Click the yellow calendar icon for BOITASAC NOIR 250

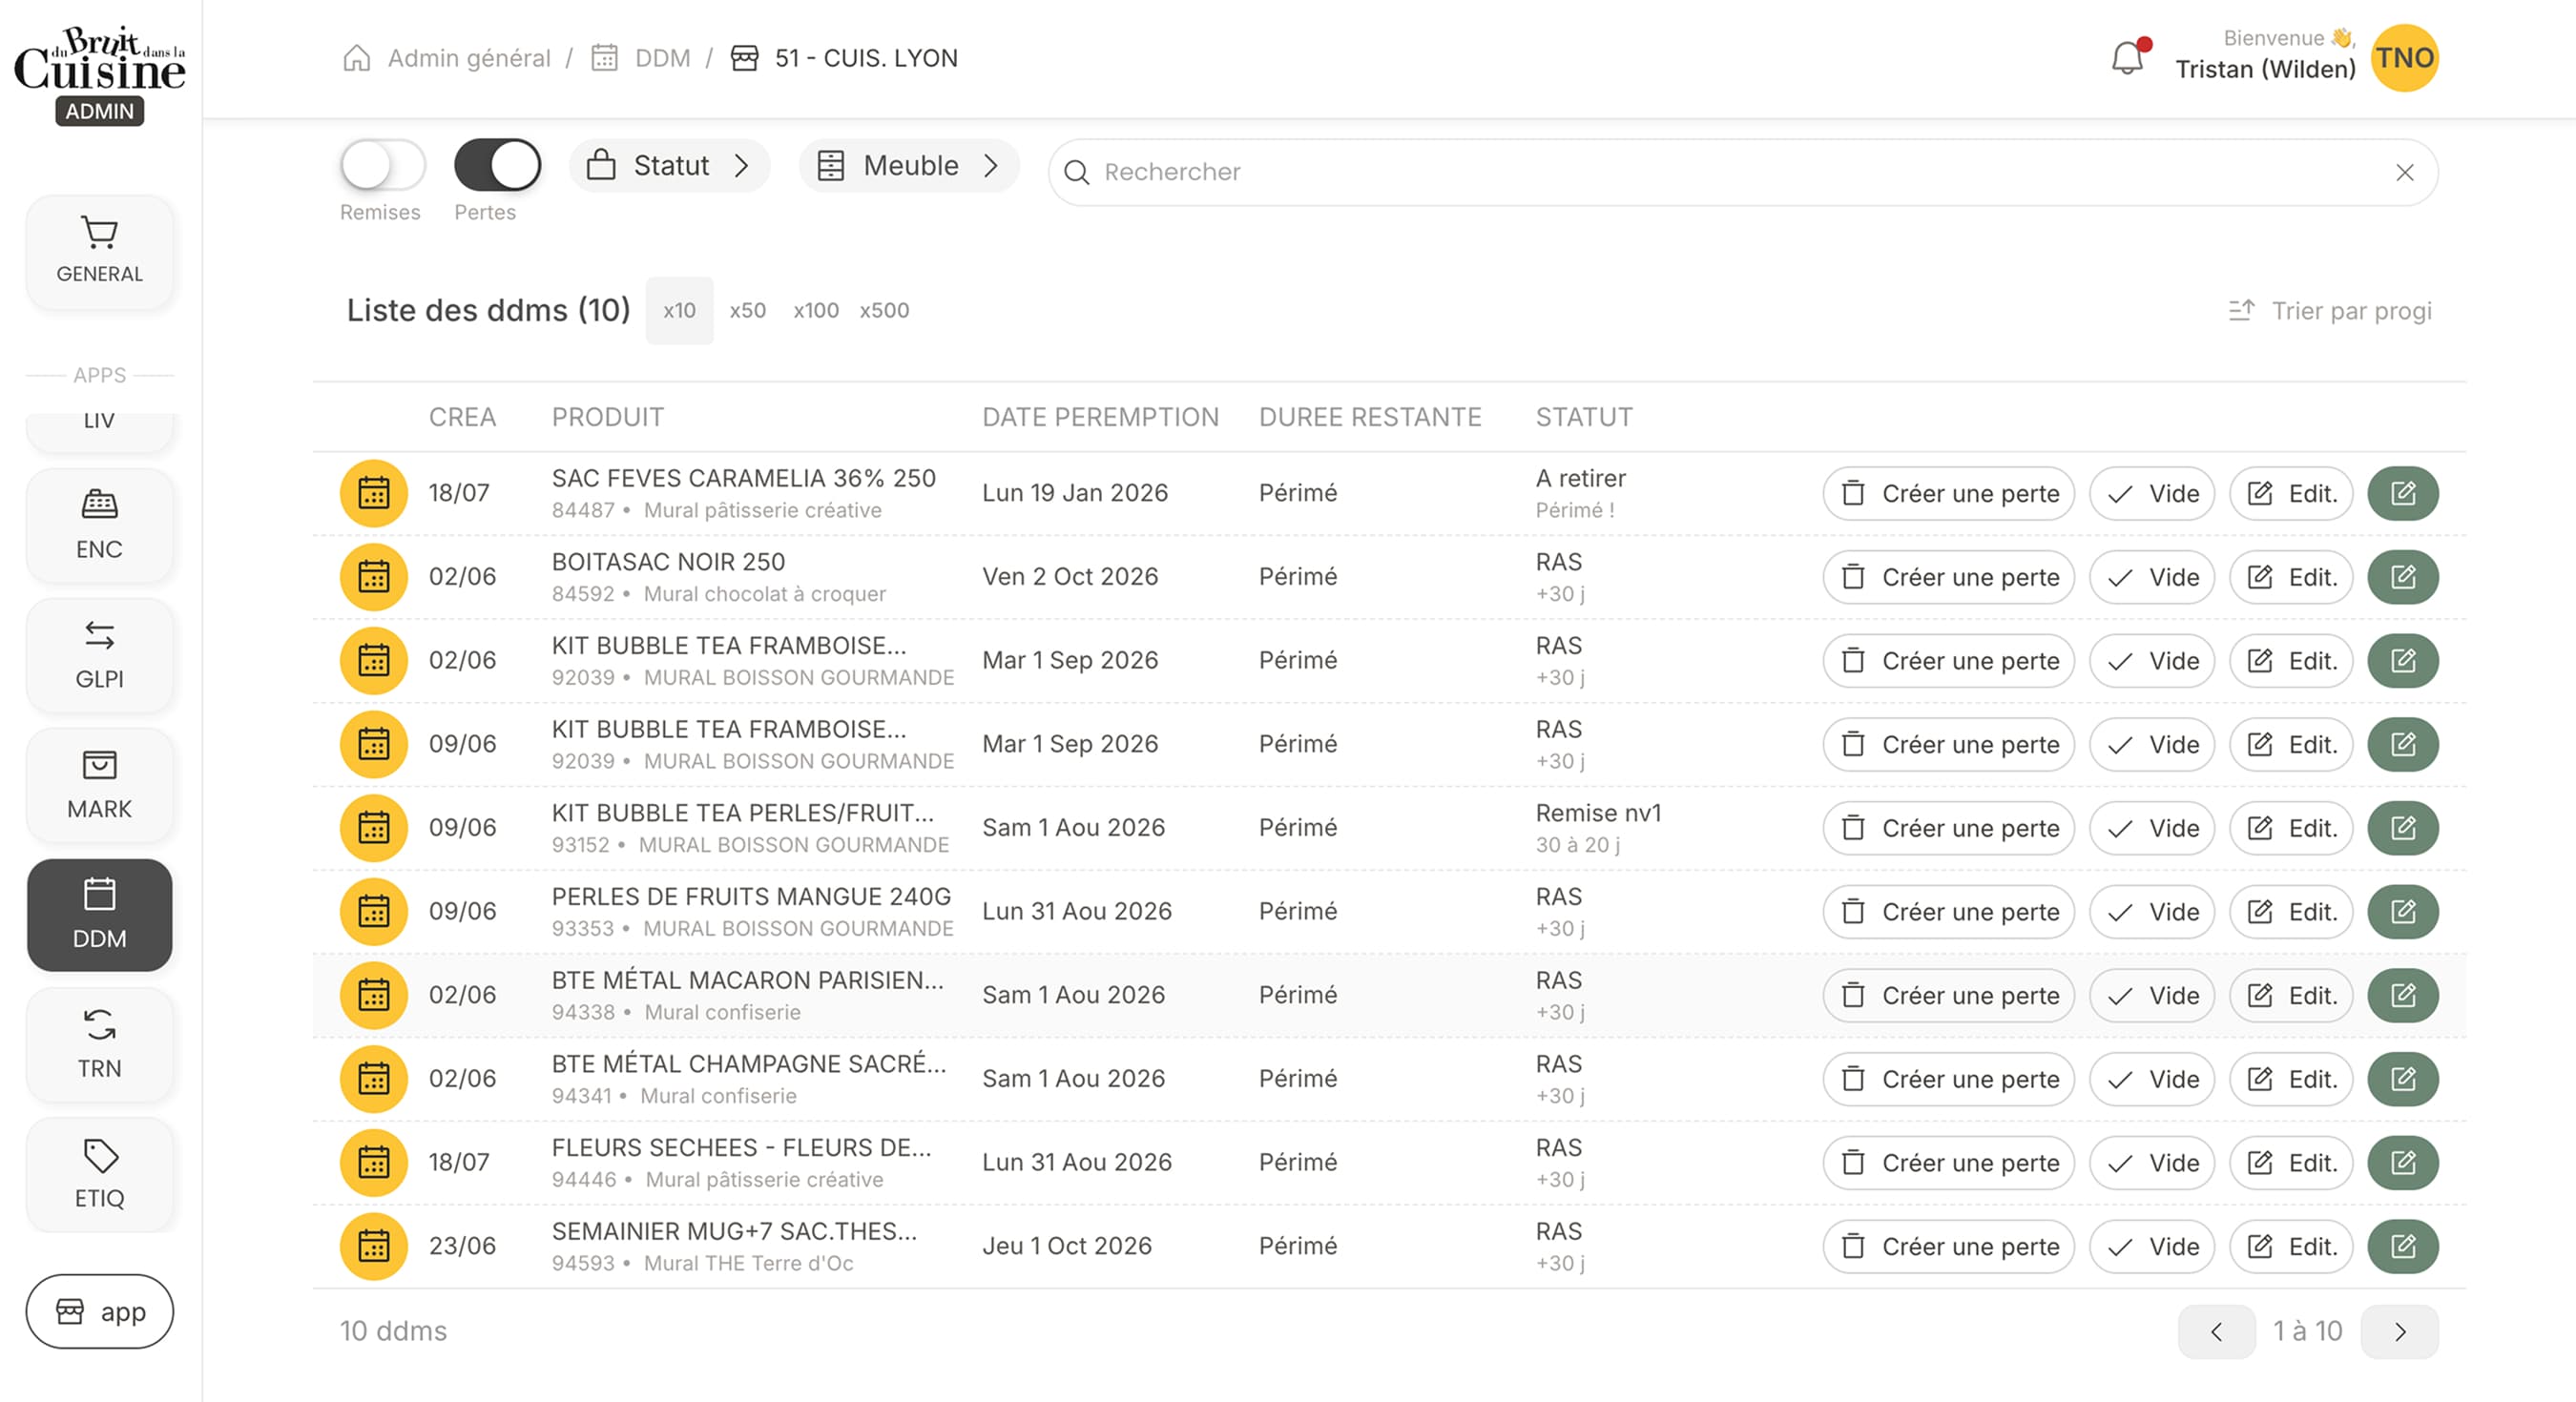pos(374,577)
